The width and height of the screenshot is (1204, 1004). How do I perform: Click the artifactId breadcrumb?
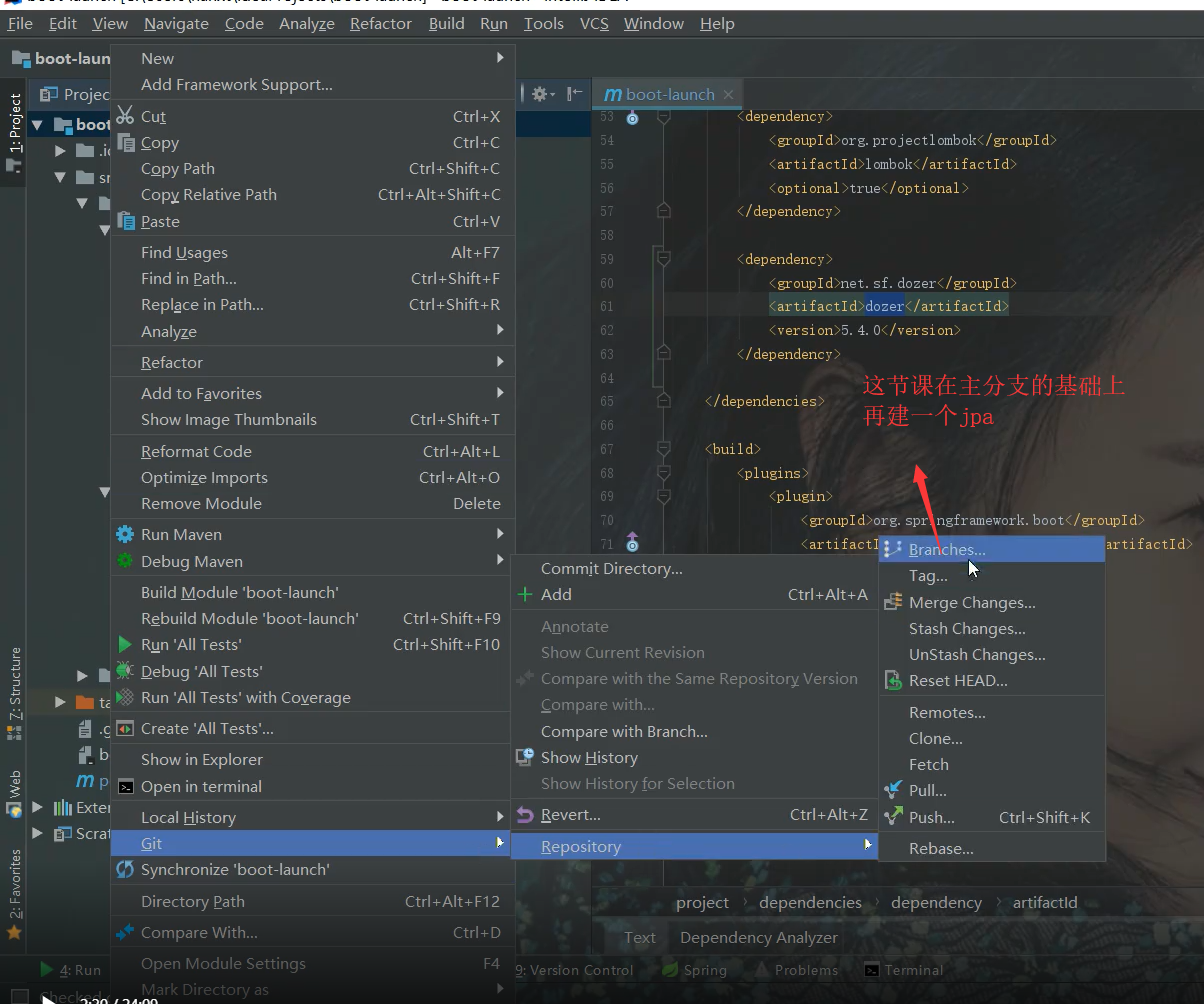tap(1045, 902)
